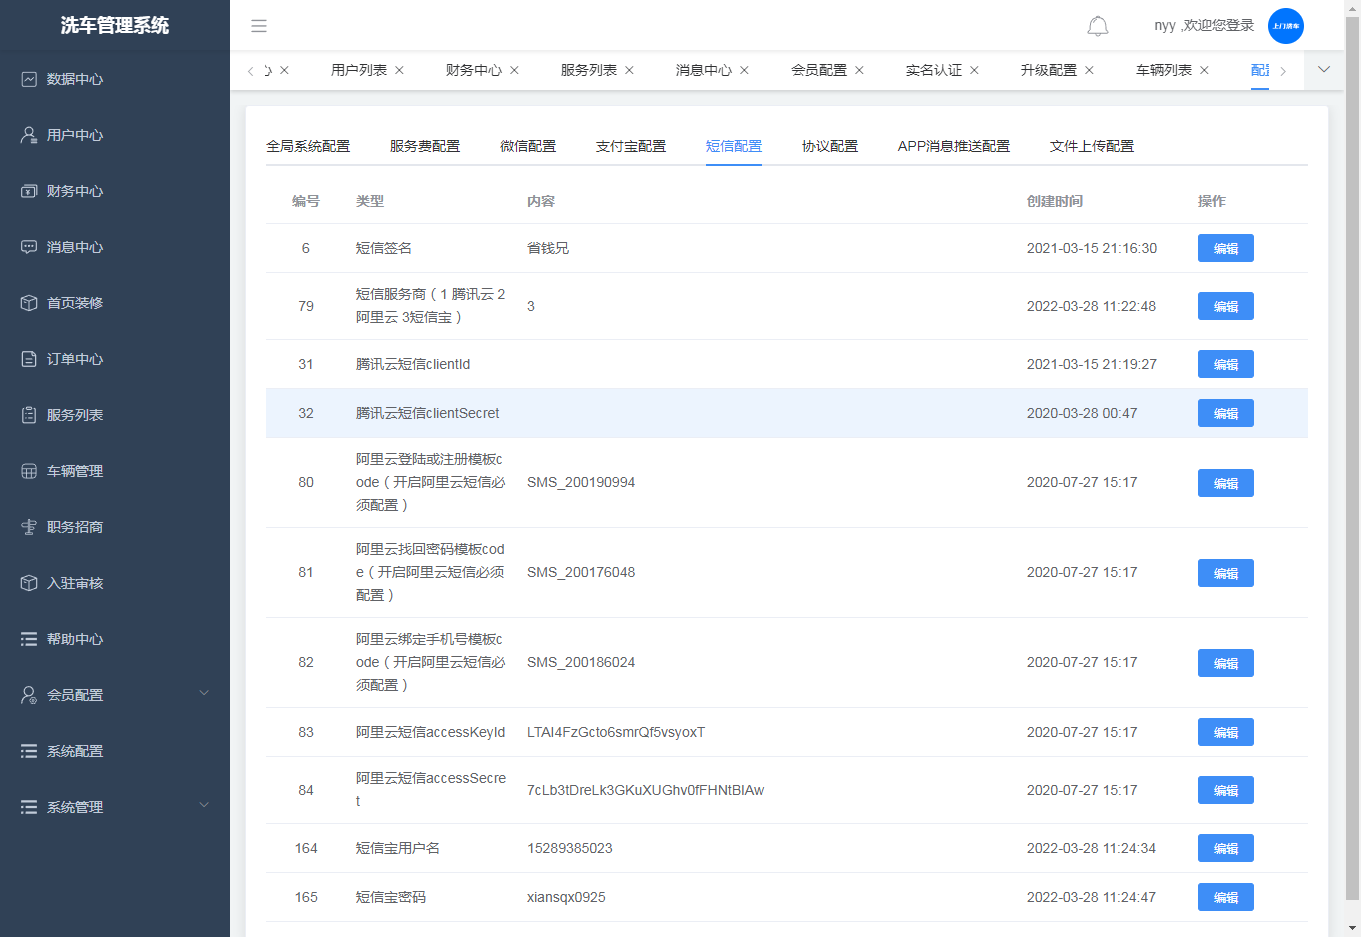Open the 消息中心 page tab

pos(703,70)
